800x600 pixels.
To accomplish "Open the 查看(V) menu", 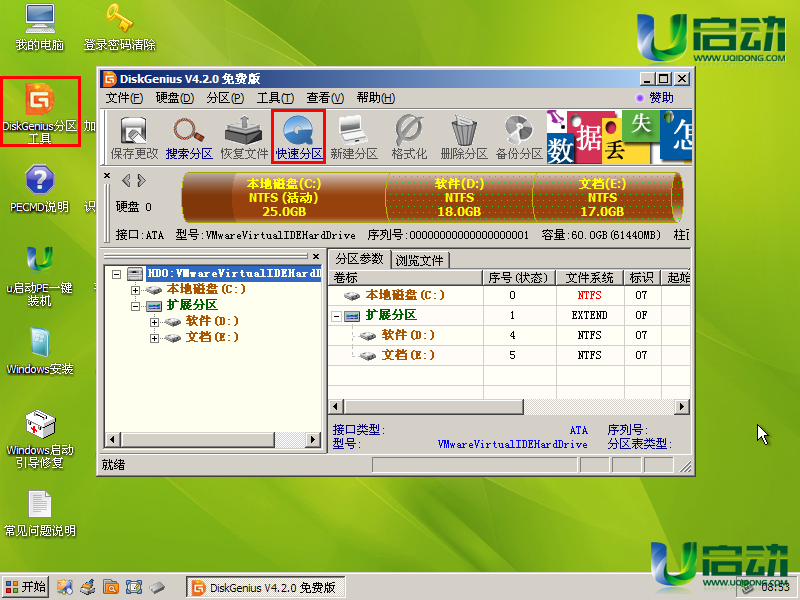I will (325, 97).
